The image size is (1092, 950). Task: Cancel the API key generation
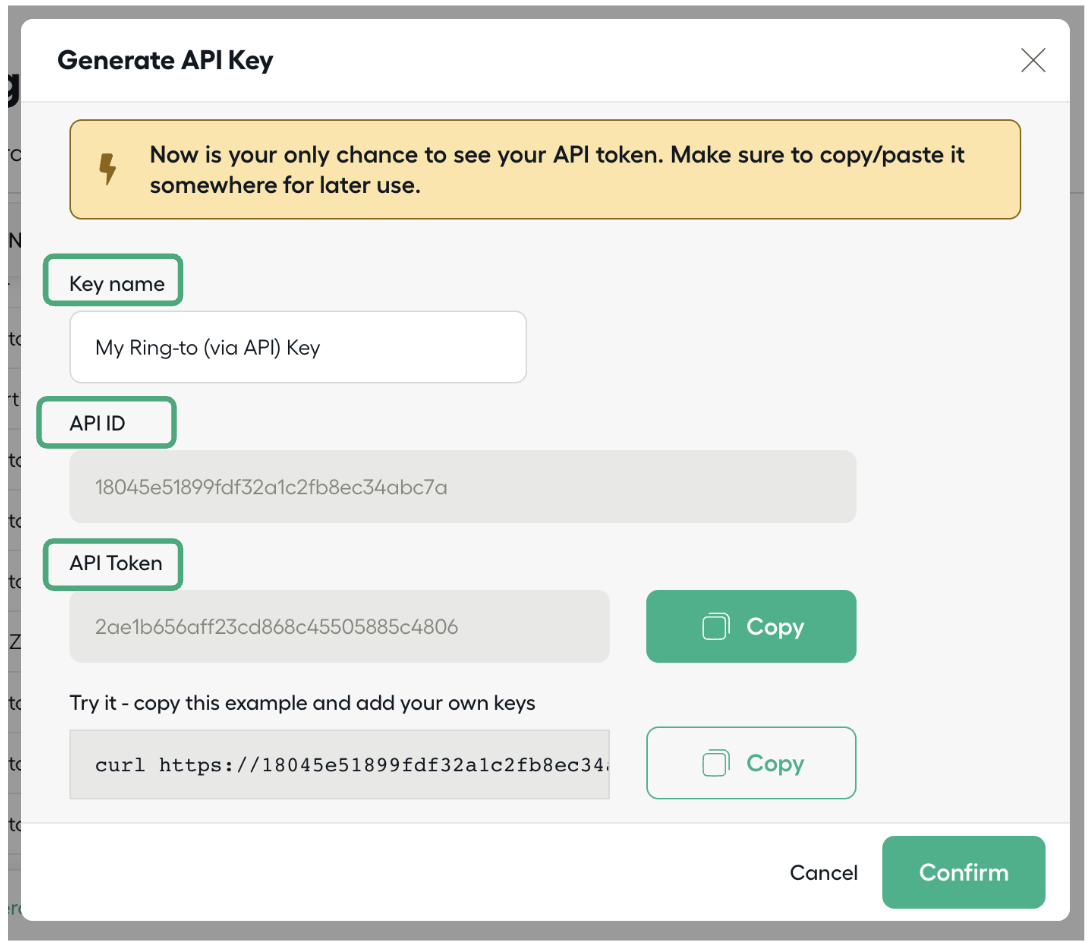pos(823,873)
